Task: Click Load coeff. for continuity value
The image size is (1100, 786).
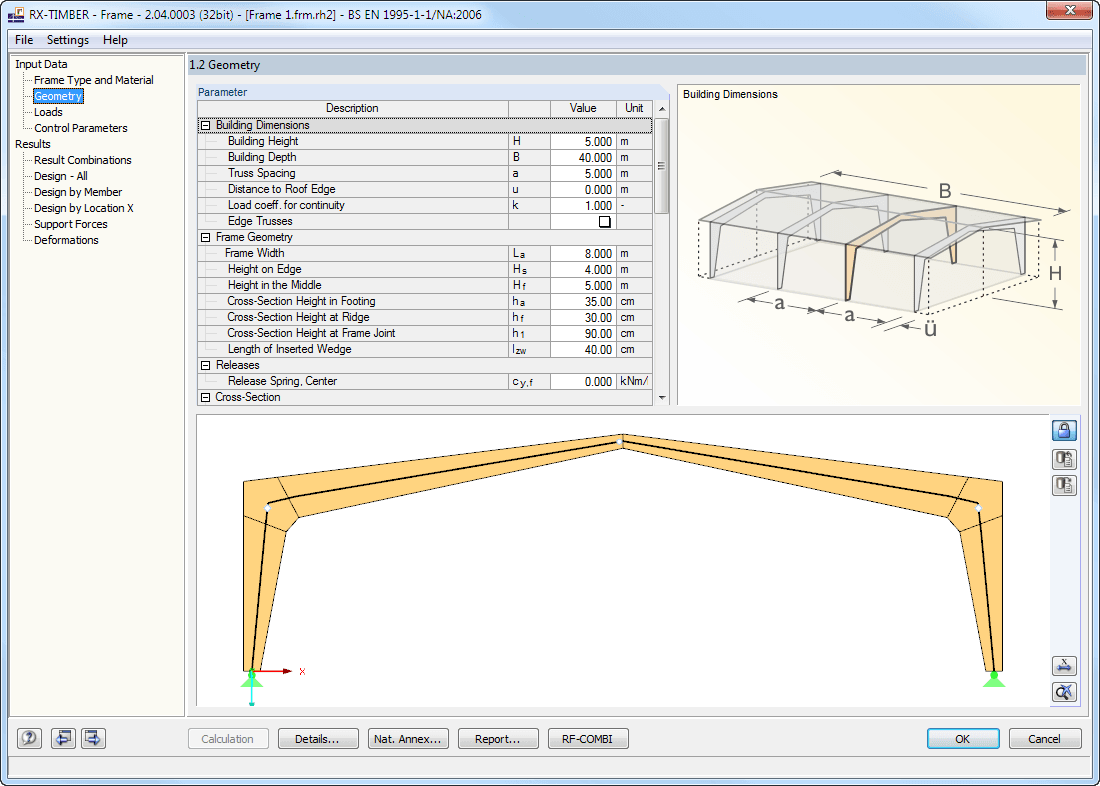Action: [582, 206]
